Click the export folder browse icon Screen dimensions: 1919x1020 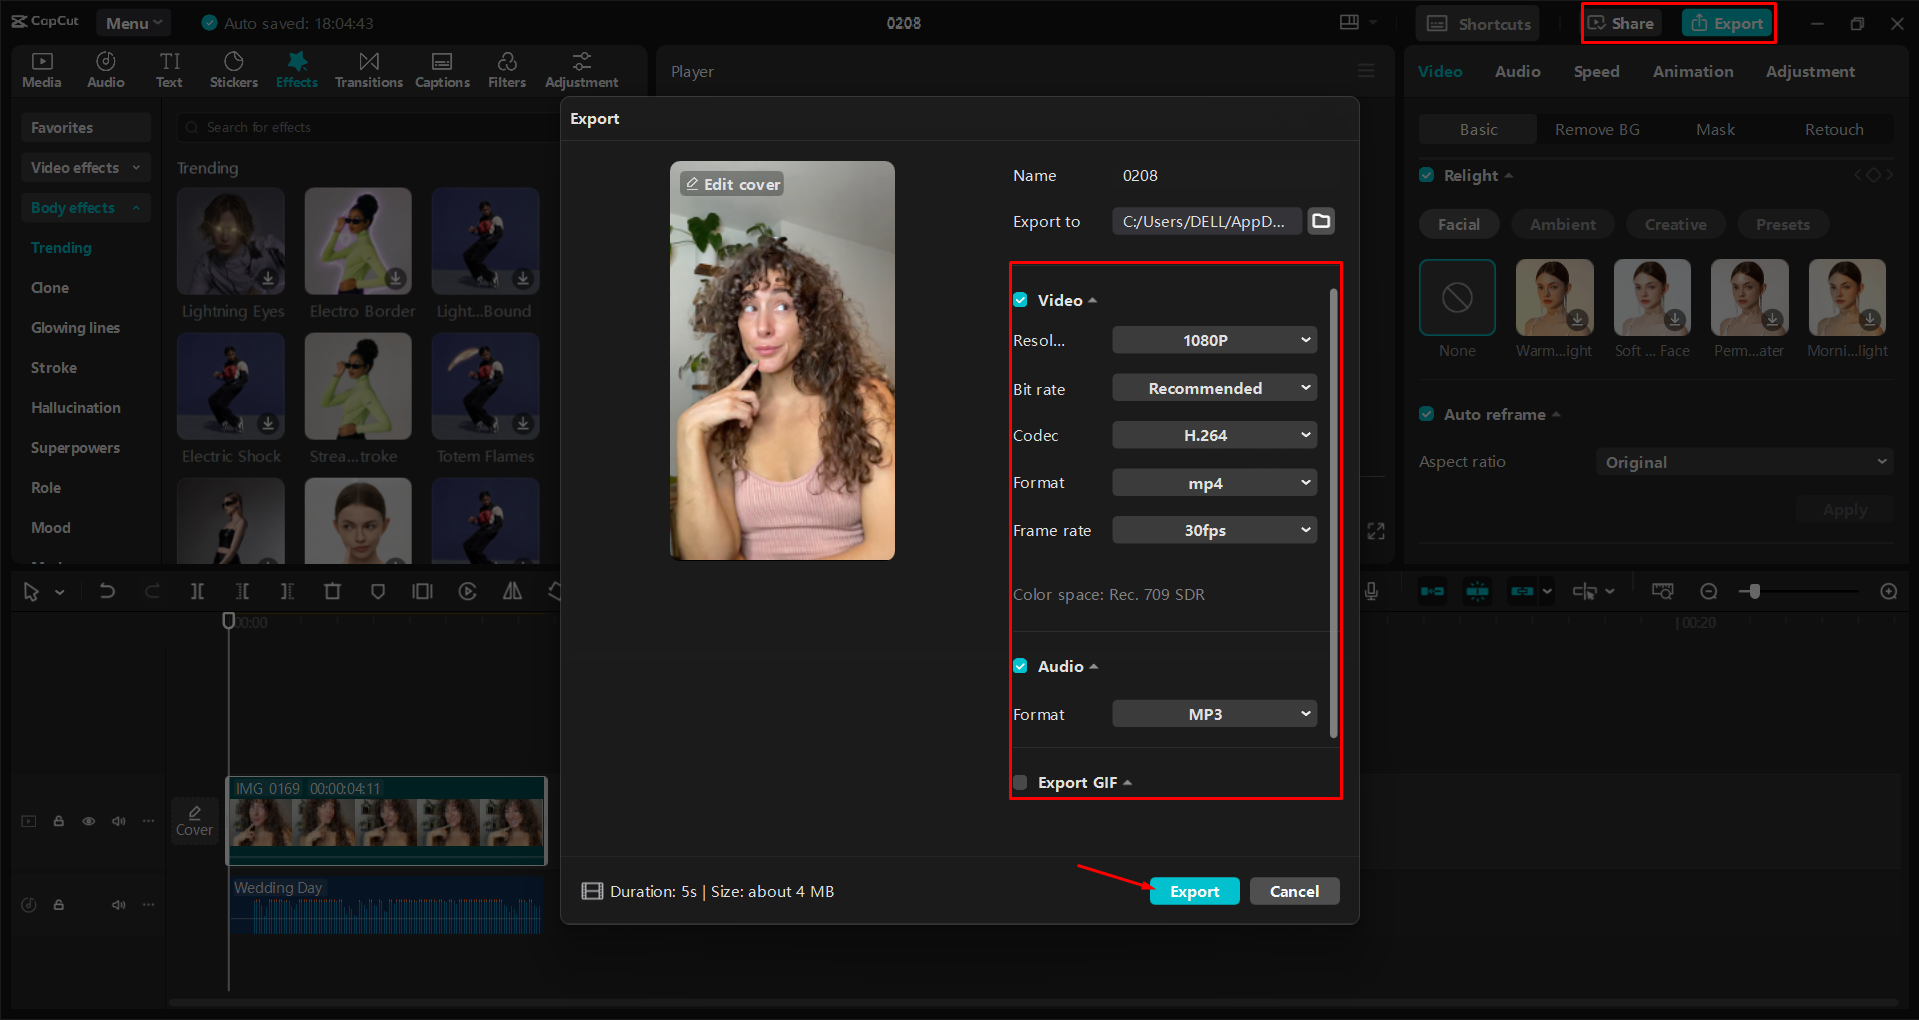pyautogui.click(x=1321, y=221)
